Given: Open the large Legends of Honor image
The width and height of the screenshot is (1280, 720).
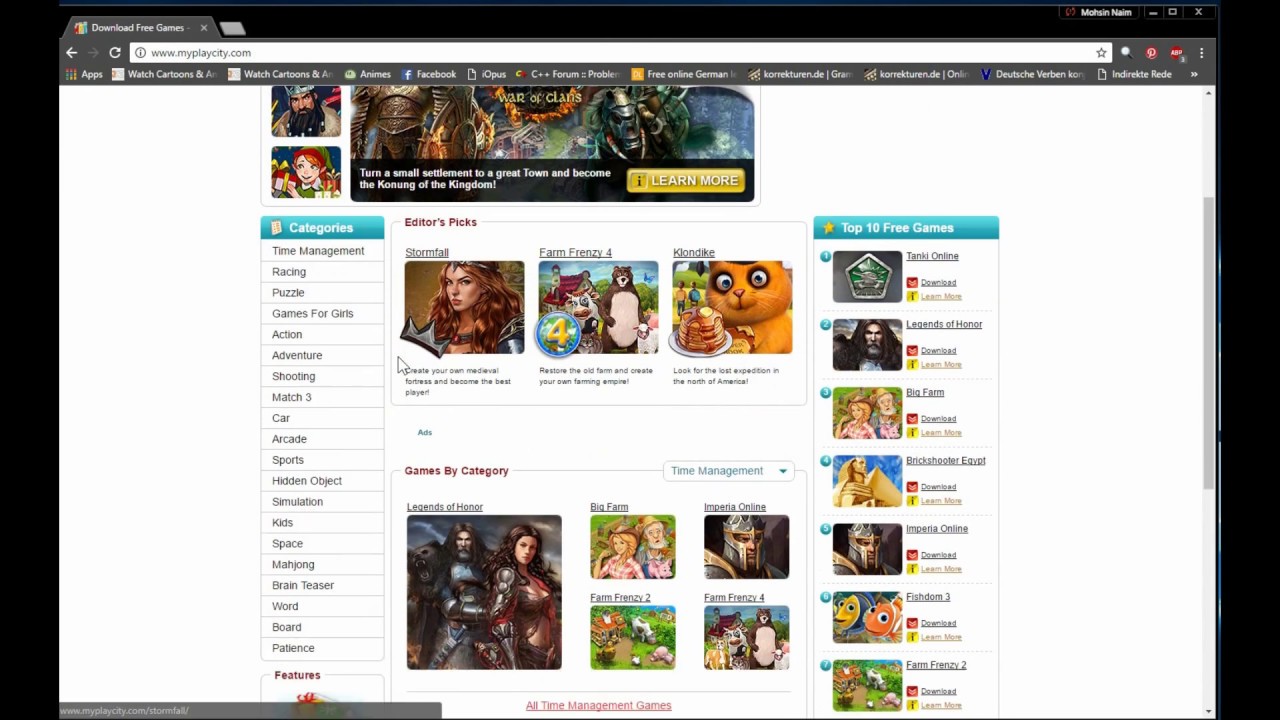Looking at the screenshot, I should click(x=484, y=592).
